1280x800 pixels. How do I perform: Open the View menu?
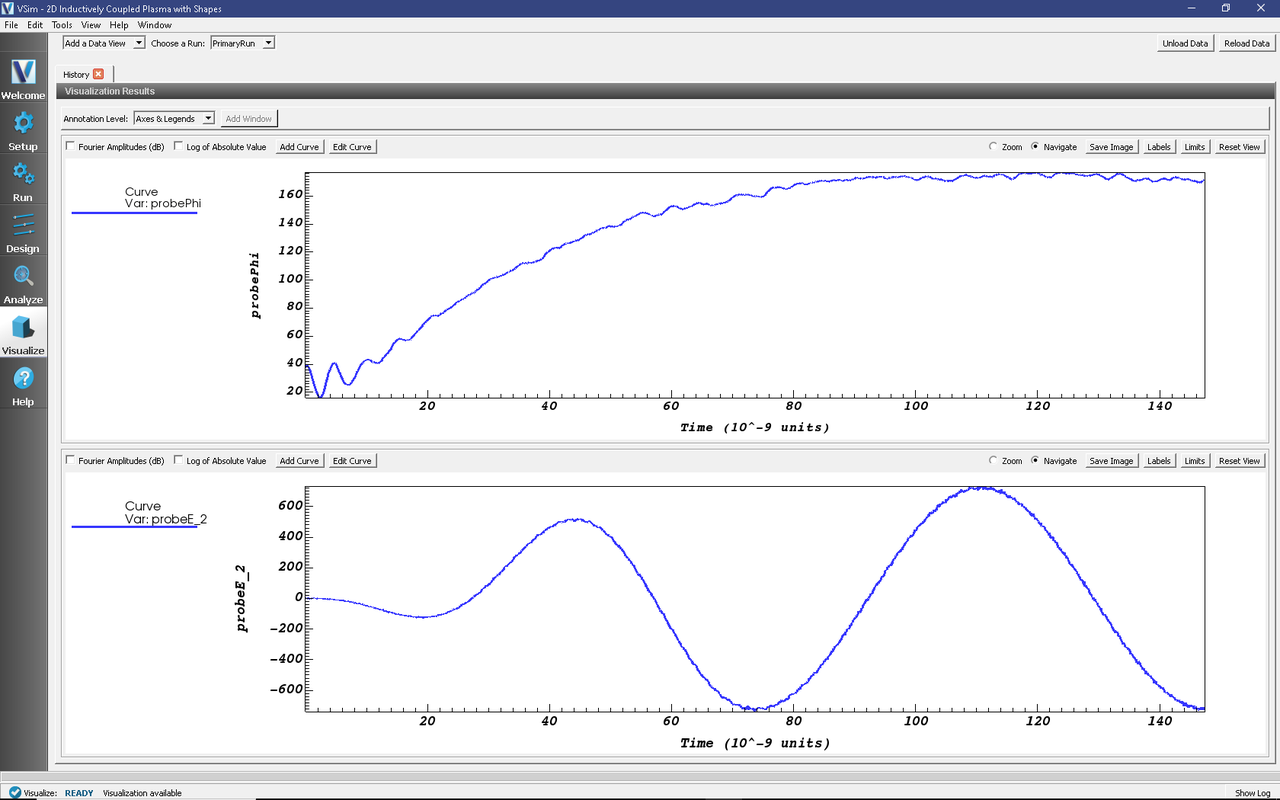click(91, 25)
